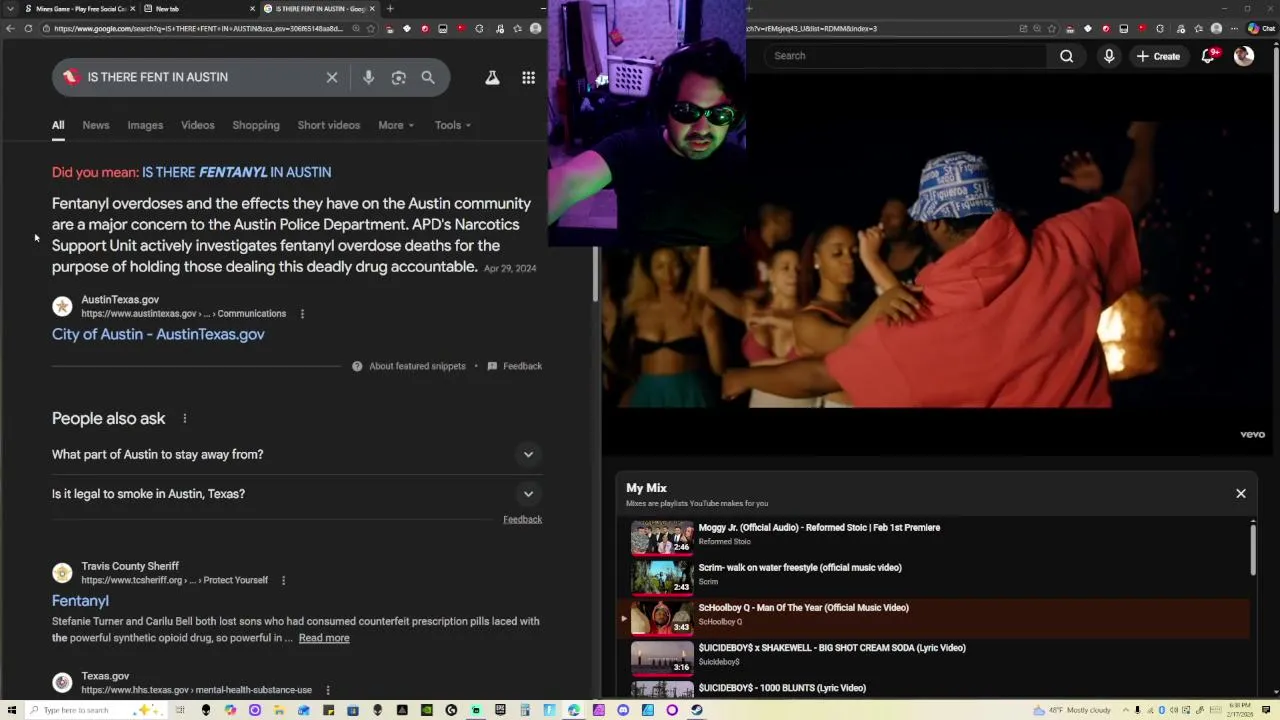The width and height of the screenshot is (1280, 720).
Task: Expand 'What part of Austin to stay away from?'
Action: click(297, 454)
